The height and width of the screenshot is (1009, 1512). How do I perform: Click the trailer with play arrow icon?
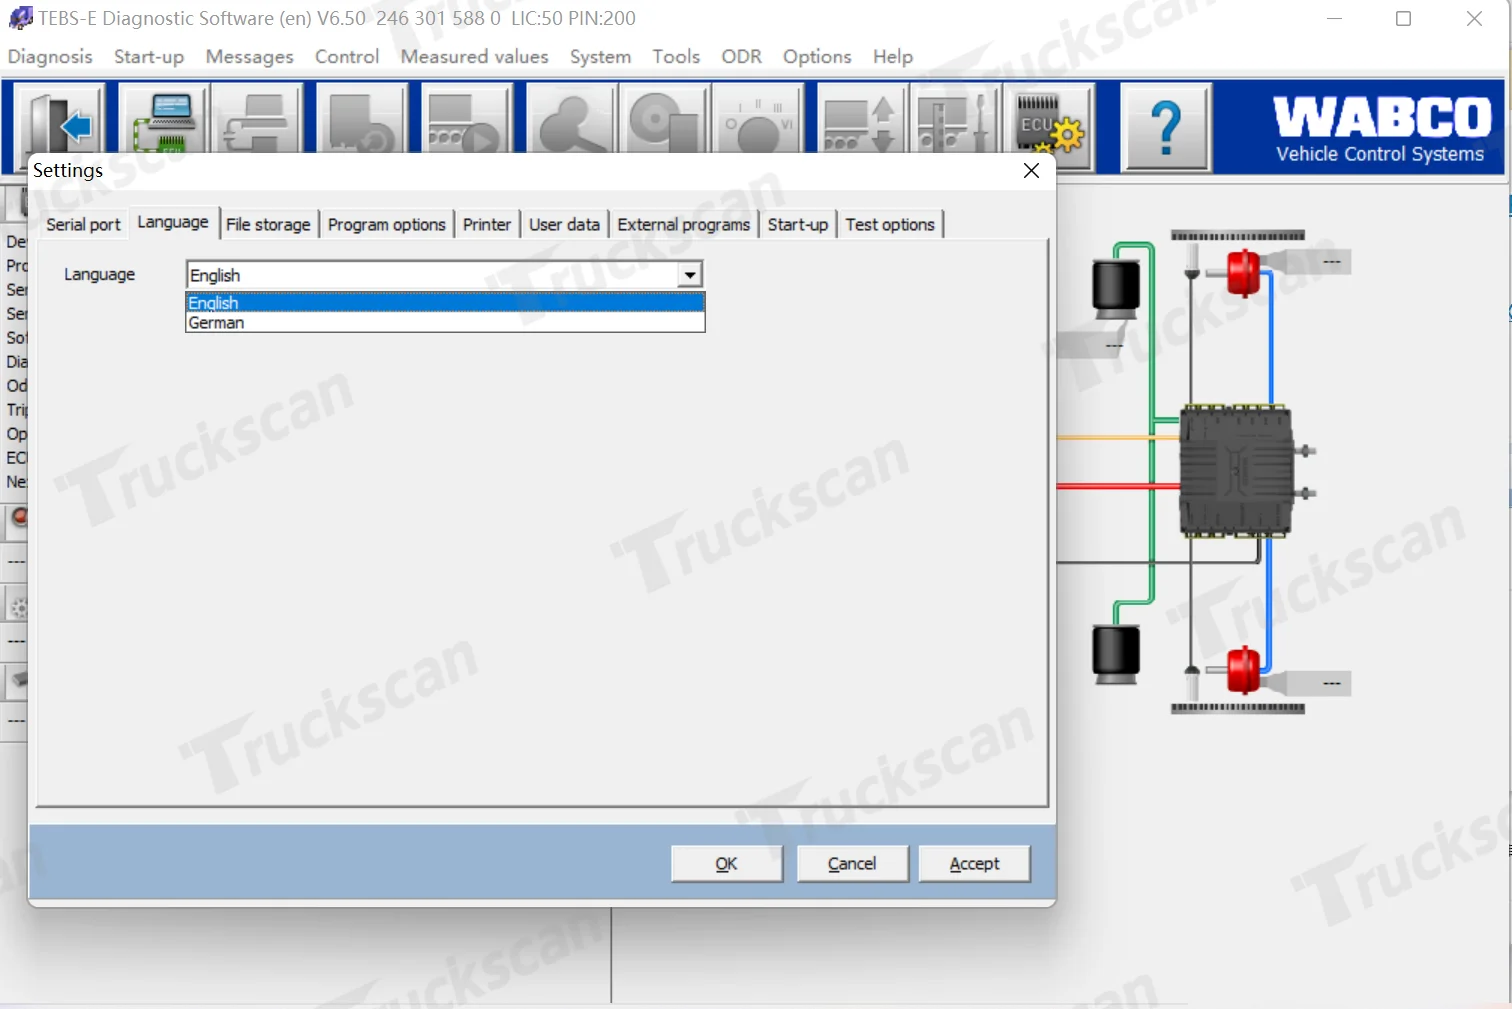(x=466, y=120)
